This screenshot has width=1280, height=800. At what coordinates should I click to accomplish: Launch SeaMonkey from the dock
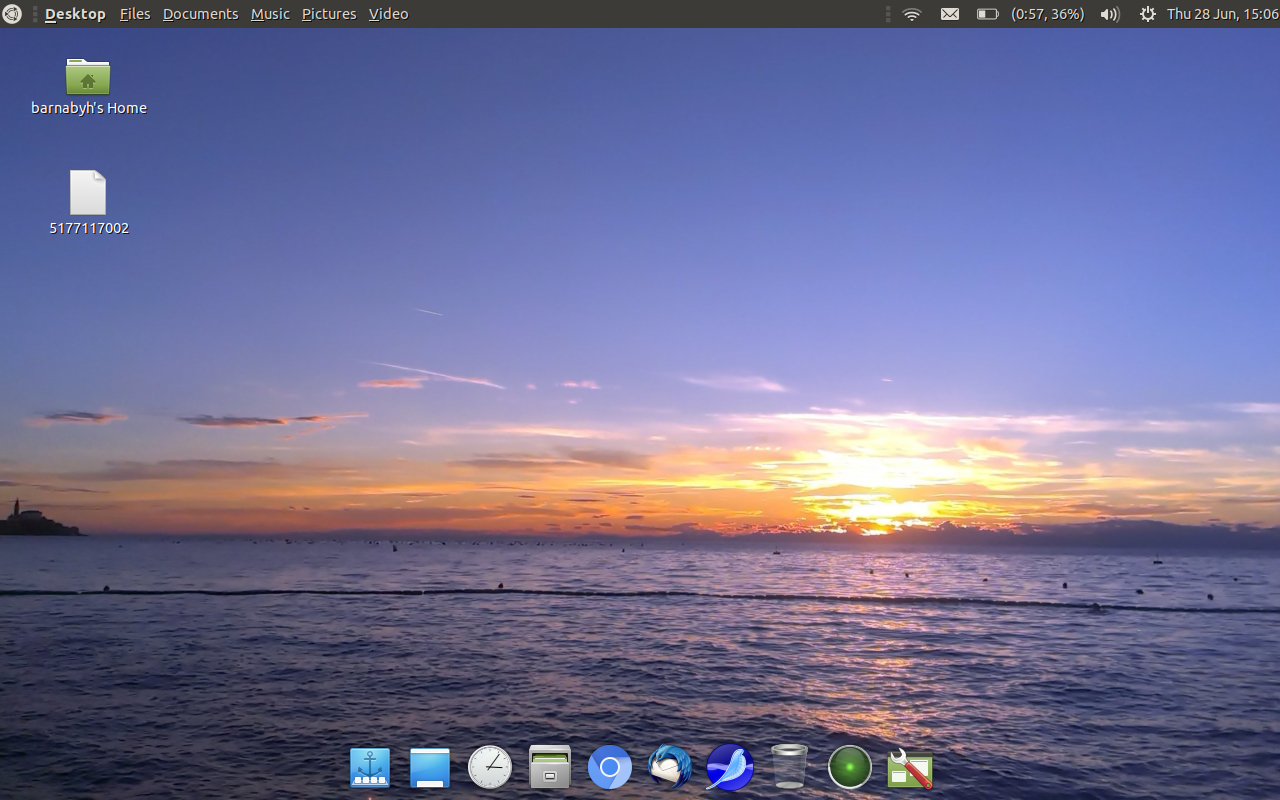click(730, 768)
